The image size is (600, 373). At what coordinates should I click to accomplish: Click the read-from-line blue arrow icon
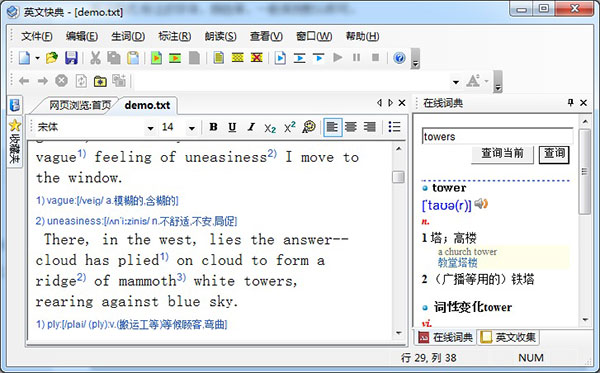pyautogui.click(x=299, y=58)
